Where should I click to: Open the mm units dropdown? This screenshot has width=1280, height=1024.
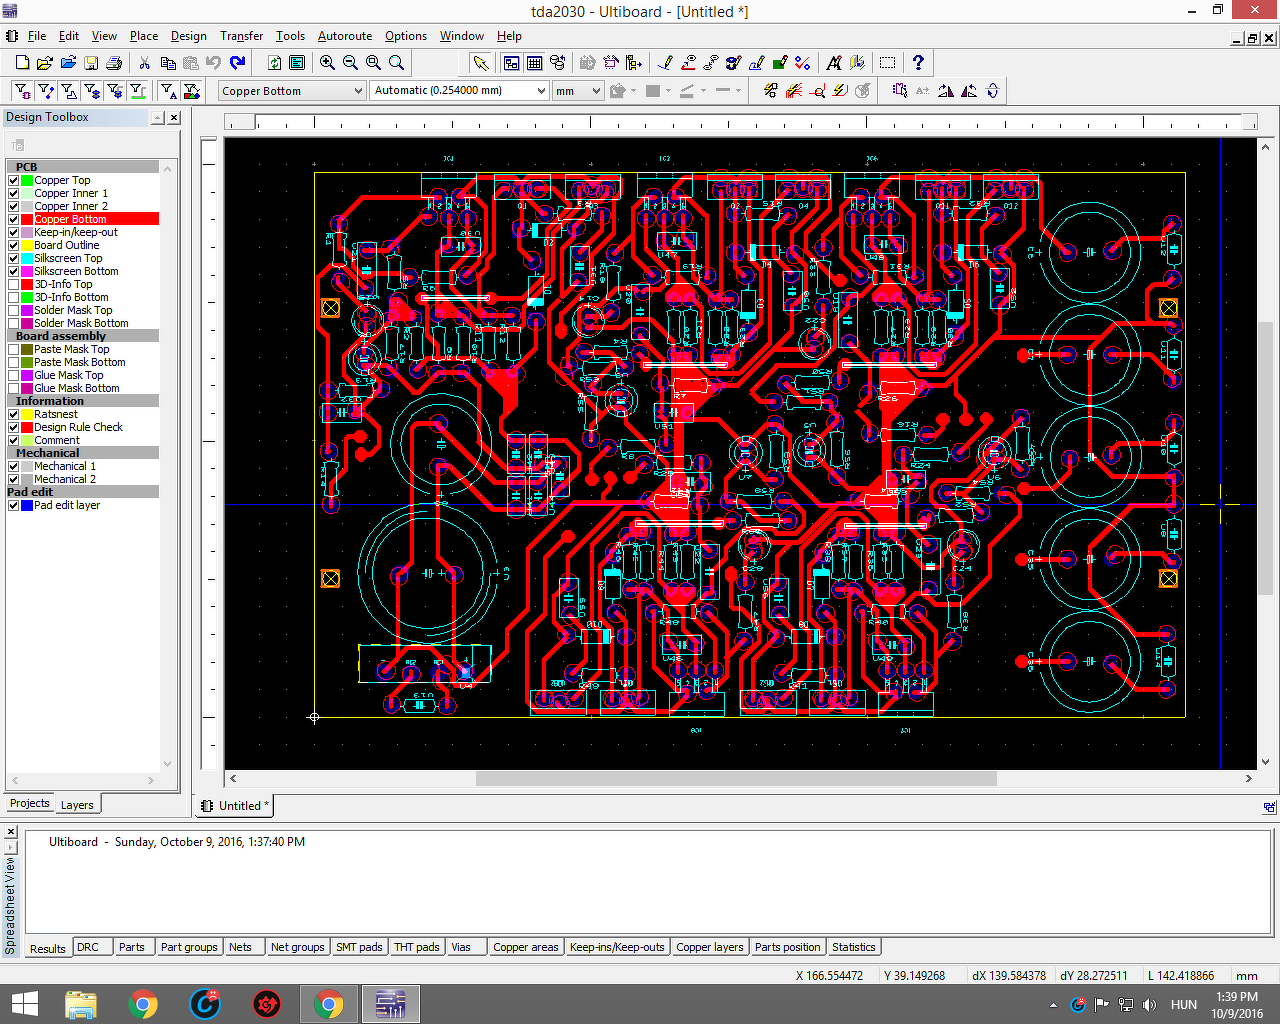coord(596,91)
